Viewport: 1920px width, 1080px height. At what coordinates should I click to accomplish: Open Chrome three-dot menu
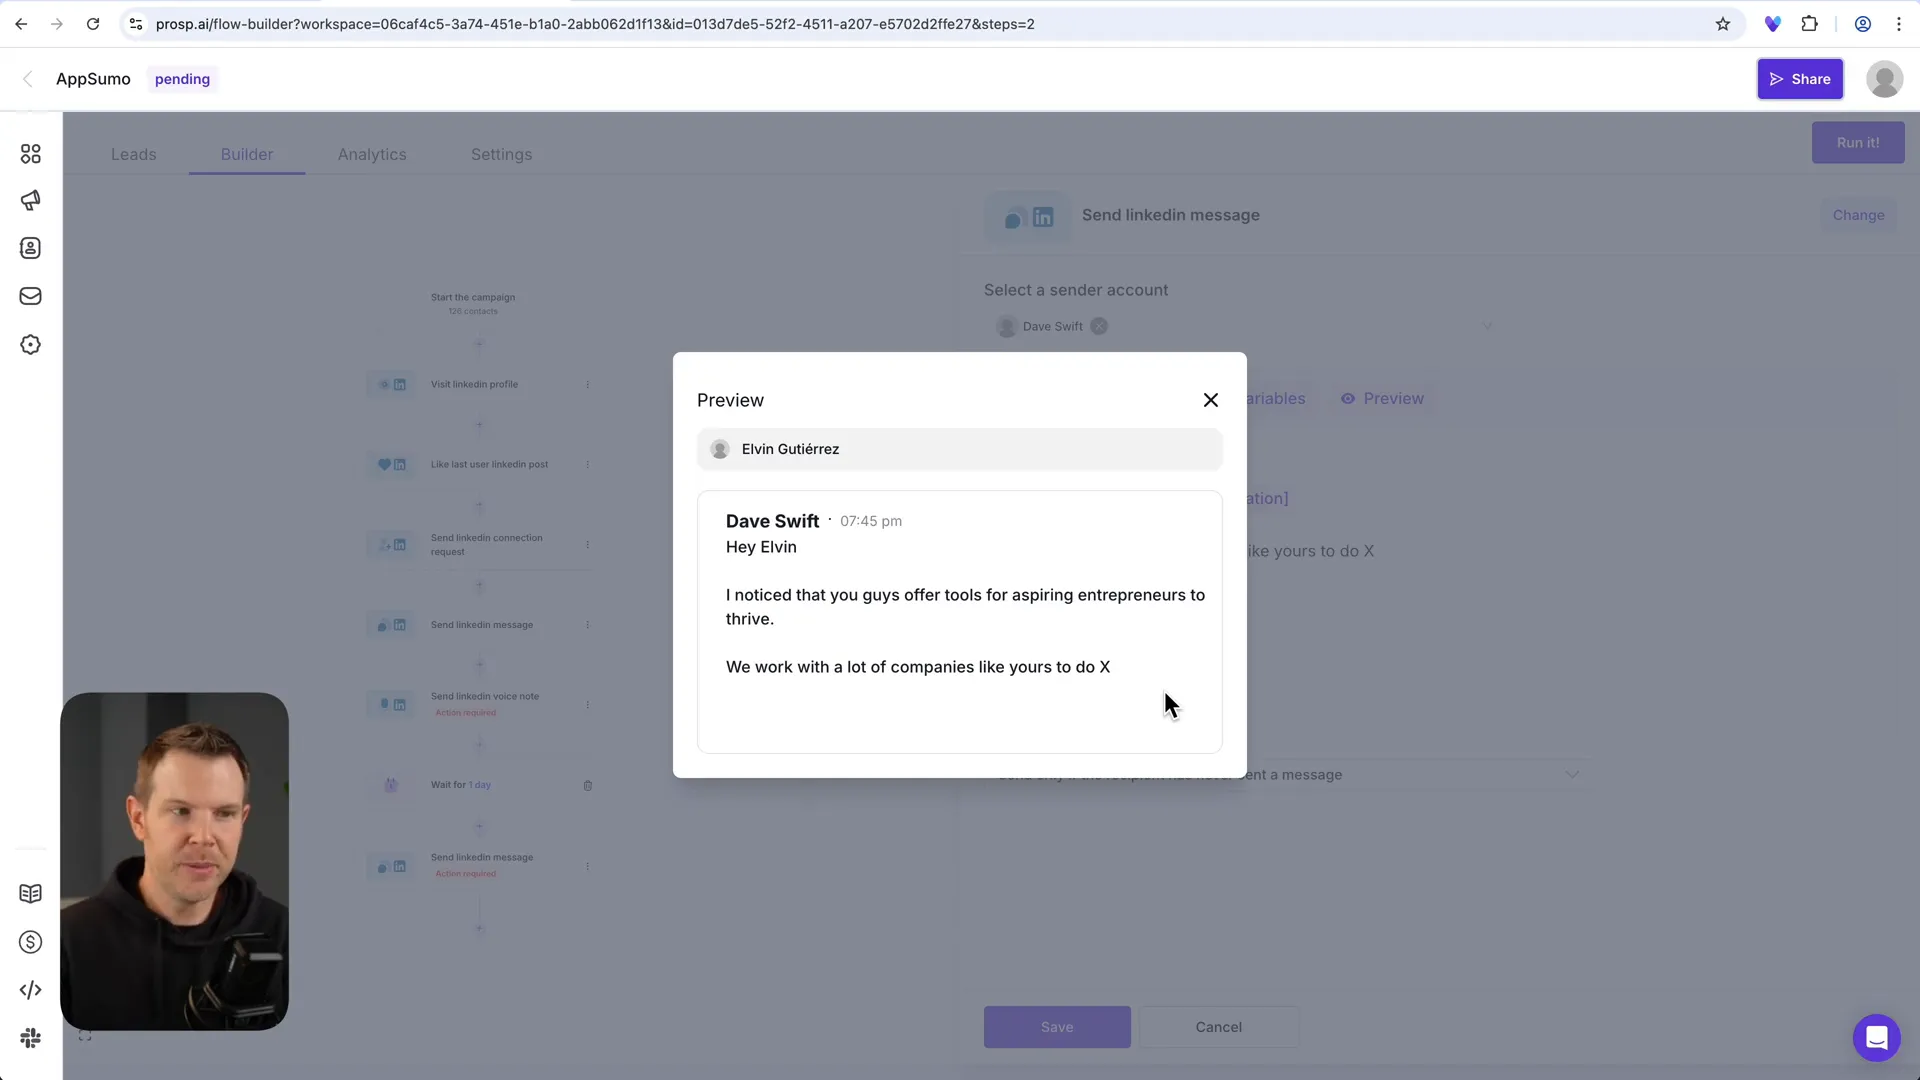1899,24
